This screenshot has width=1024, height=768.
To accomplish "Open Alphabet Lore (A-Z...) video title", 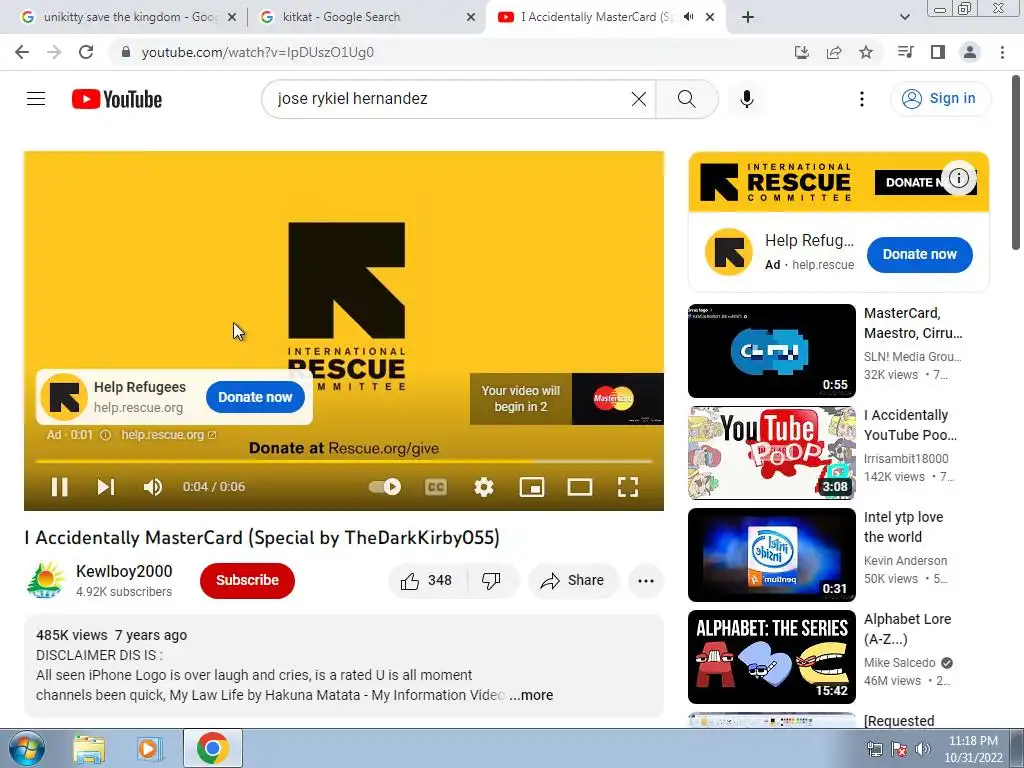I will click(907, 628).
